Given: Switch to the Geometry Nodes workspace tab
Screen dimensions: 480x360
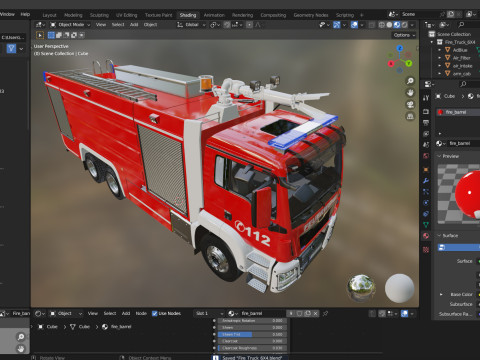Looking at the screenshot, I should pos(311,15).
